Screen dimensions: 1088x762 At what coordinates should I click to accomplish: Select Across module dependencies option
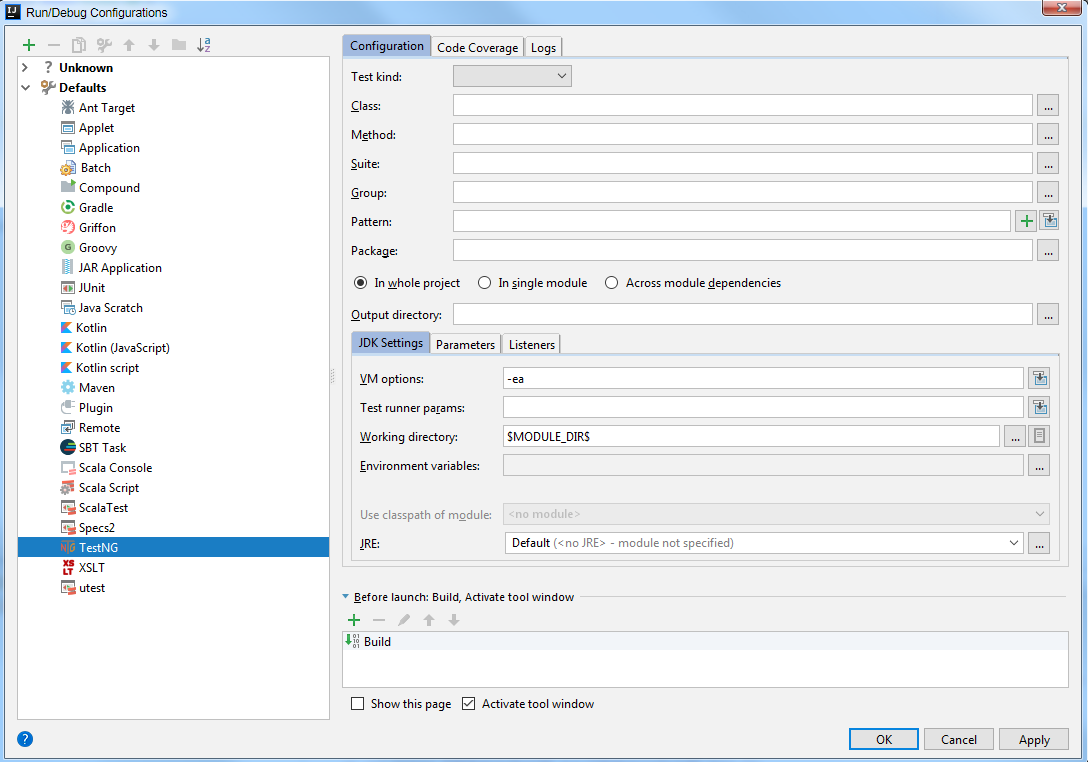[611, 282]
